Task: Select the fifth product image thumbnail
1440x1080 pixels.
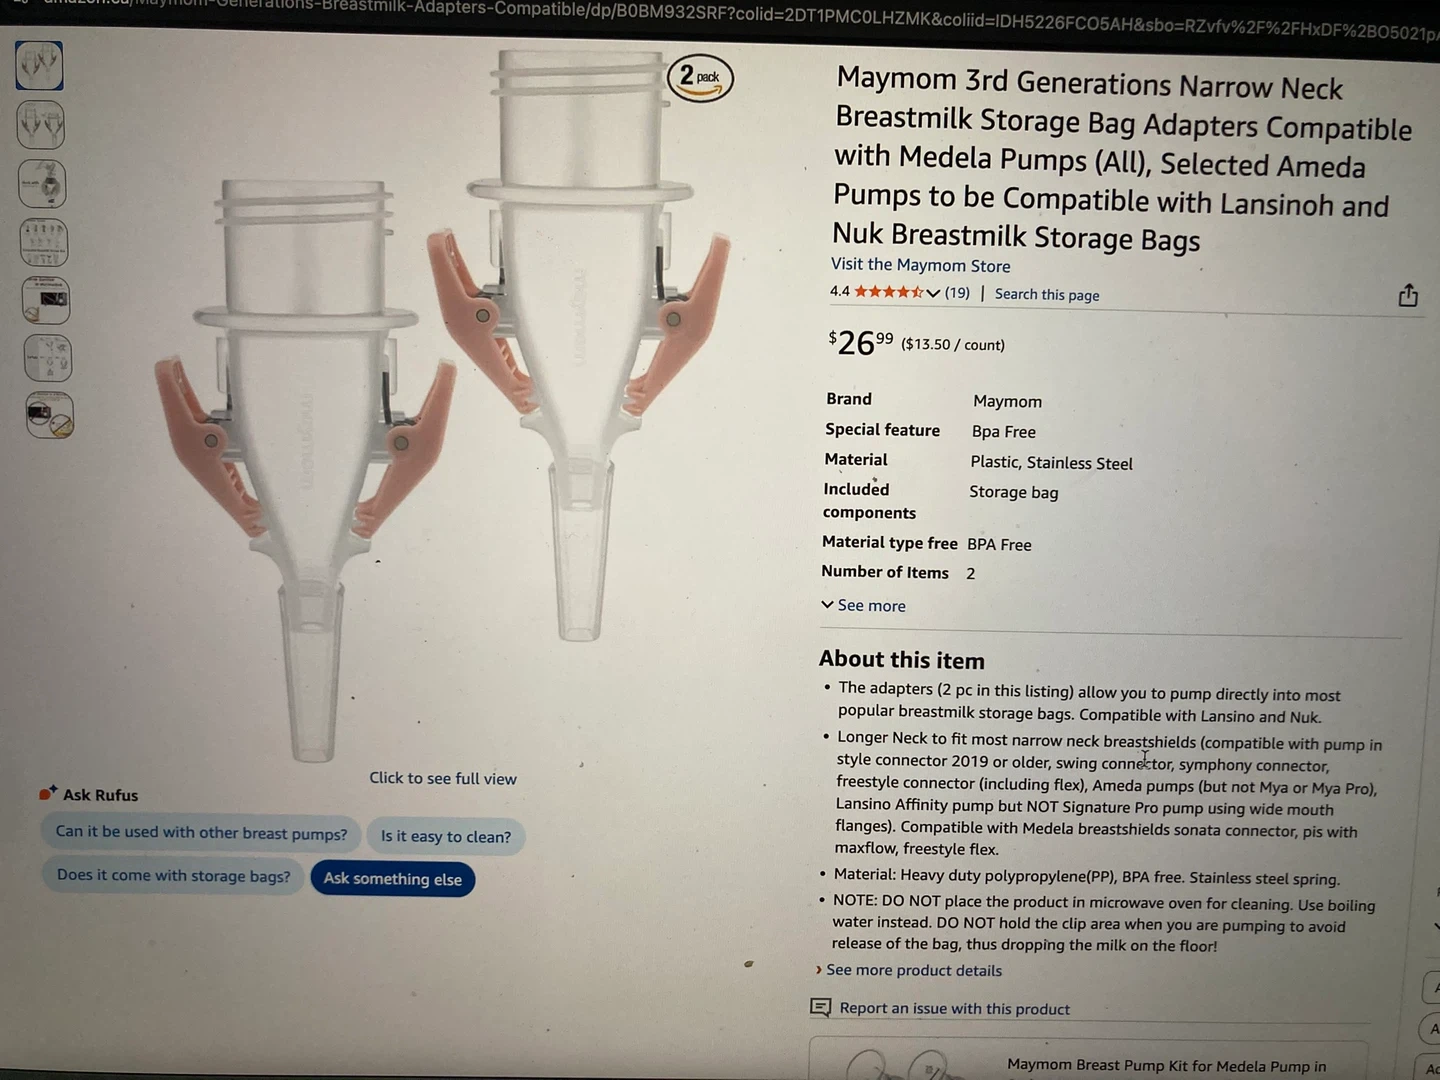Action: [x=46, y=300]
